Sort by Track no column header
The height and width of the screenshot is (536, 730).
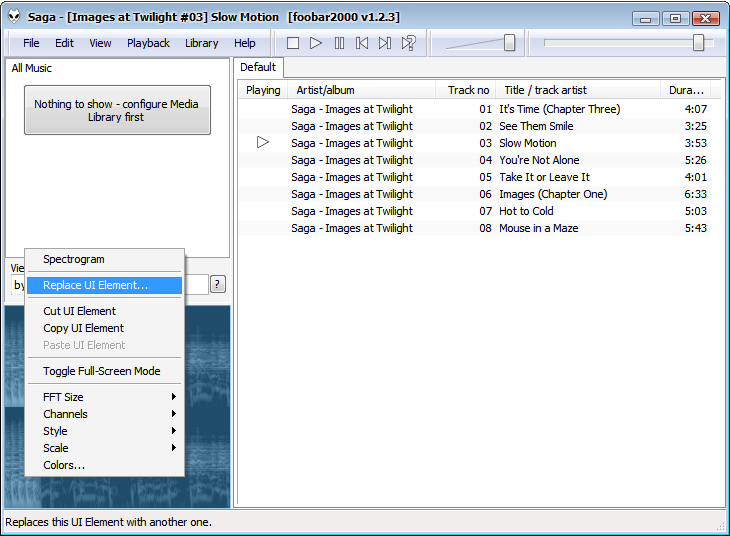466,90
